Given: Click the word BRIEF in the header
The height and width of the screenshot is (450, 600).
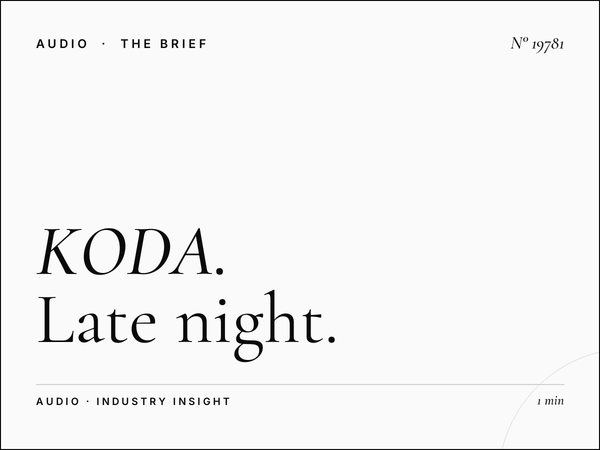Looking at the screenshot, I should [x=184, y=44].
